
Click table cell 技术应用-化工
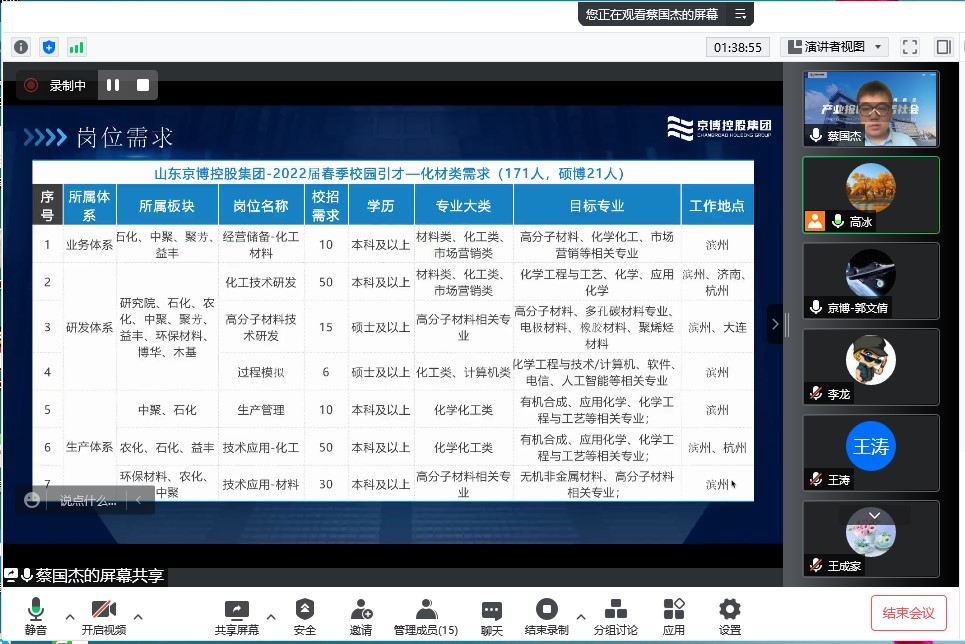260,447
